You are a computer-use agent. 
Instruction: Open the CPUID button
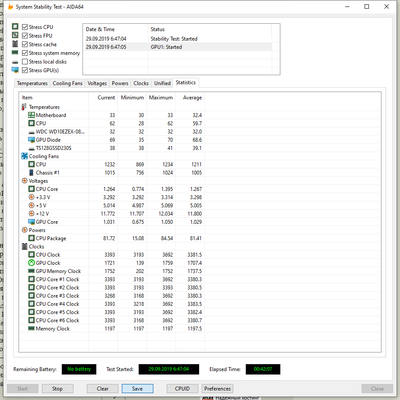pyautogui.click(x=182, y=389)
